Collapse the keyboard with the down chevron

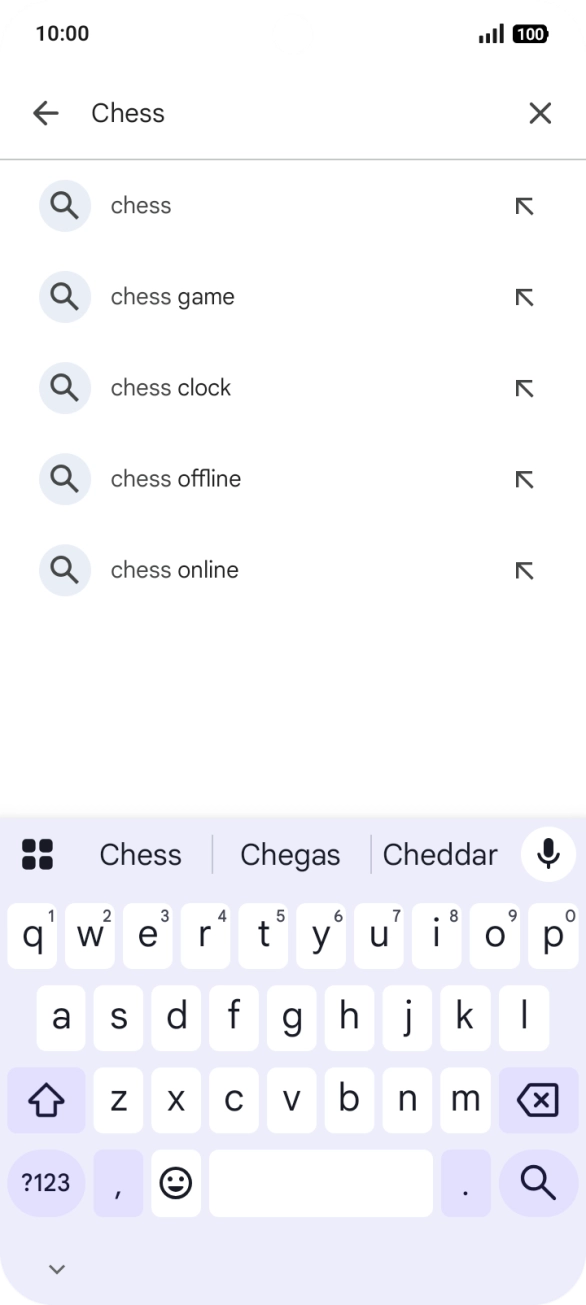click(56, 1268)
